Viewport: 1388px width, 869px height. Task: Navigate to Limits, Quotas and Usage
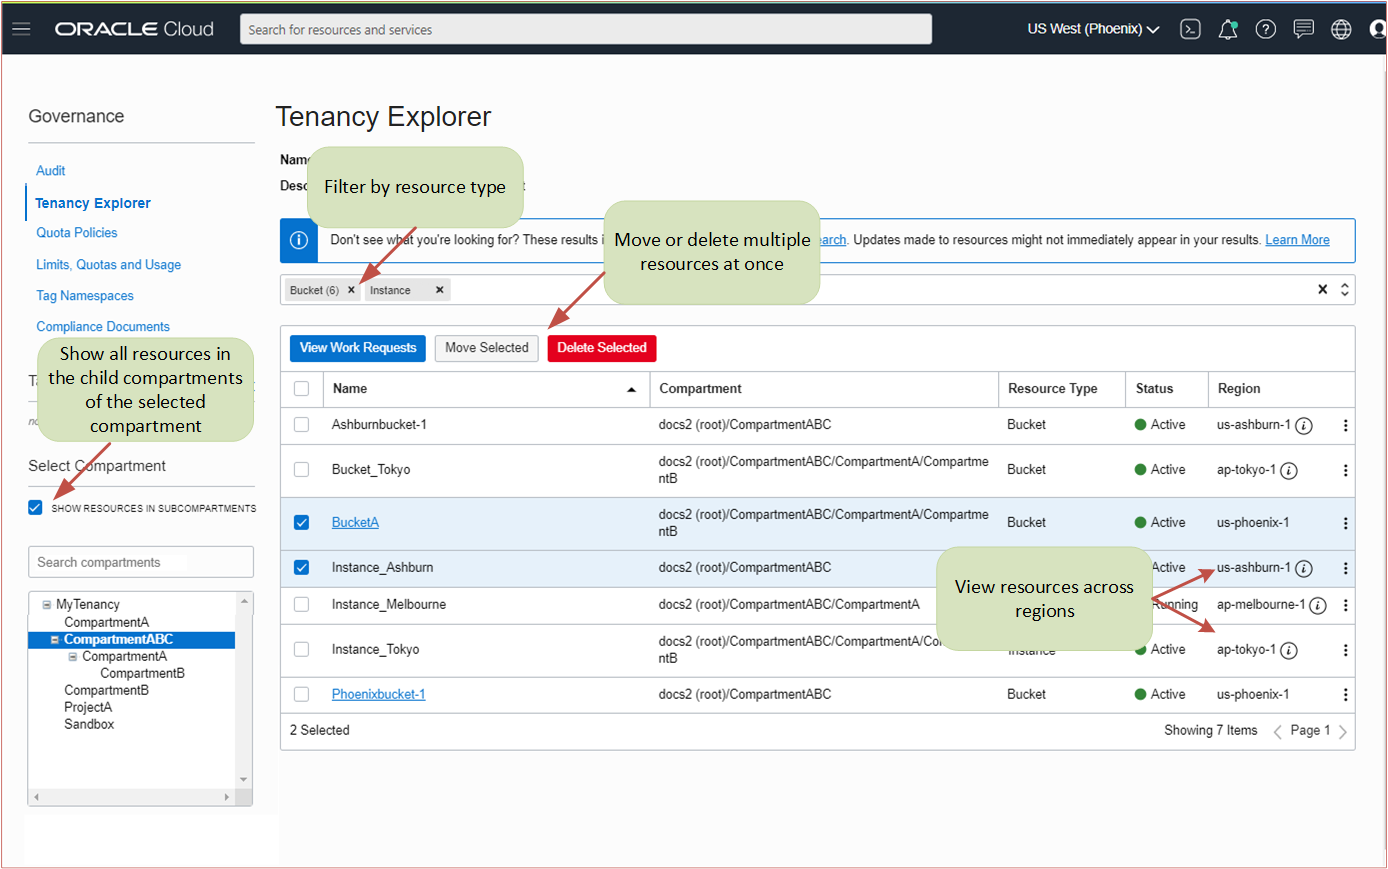pos(108,264)
